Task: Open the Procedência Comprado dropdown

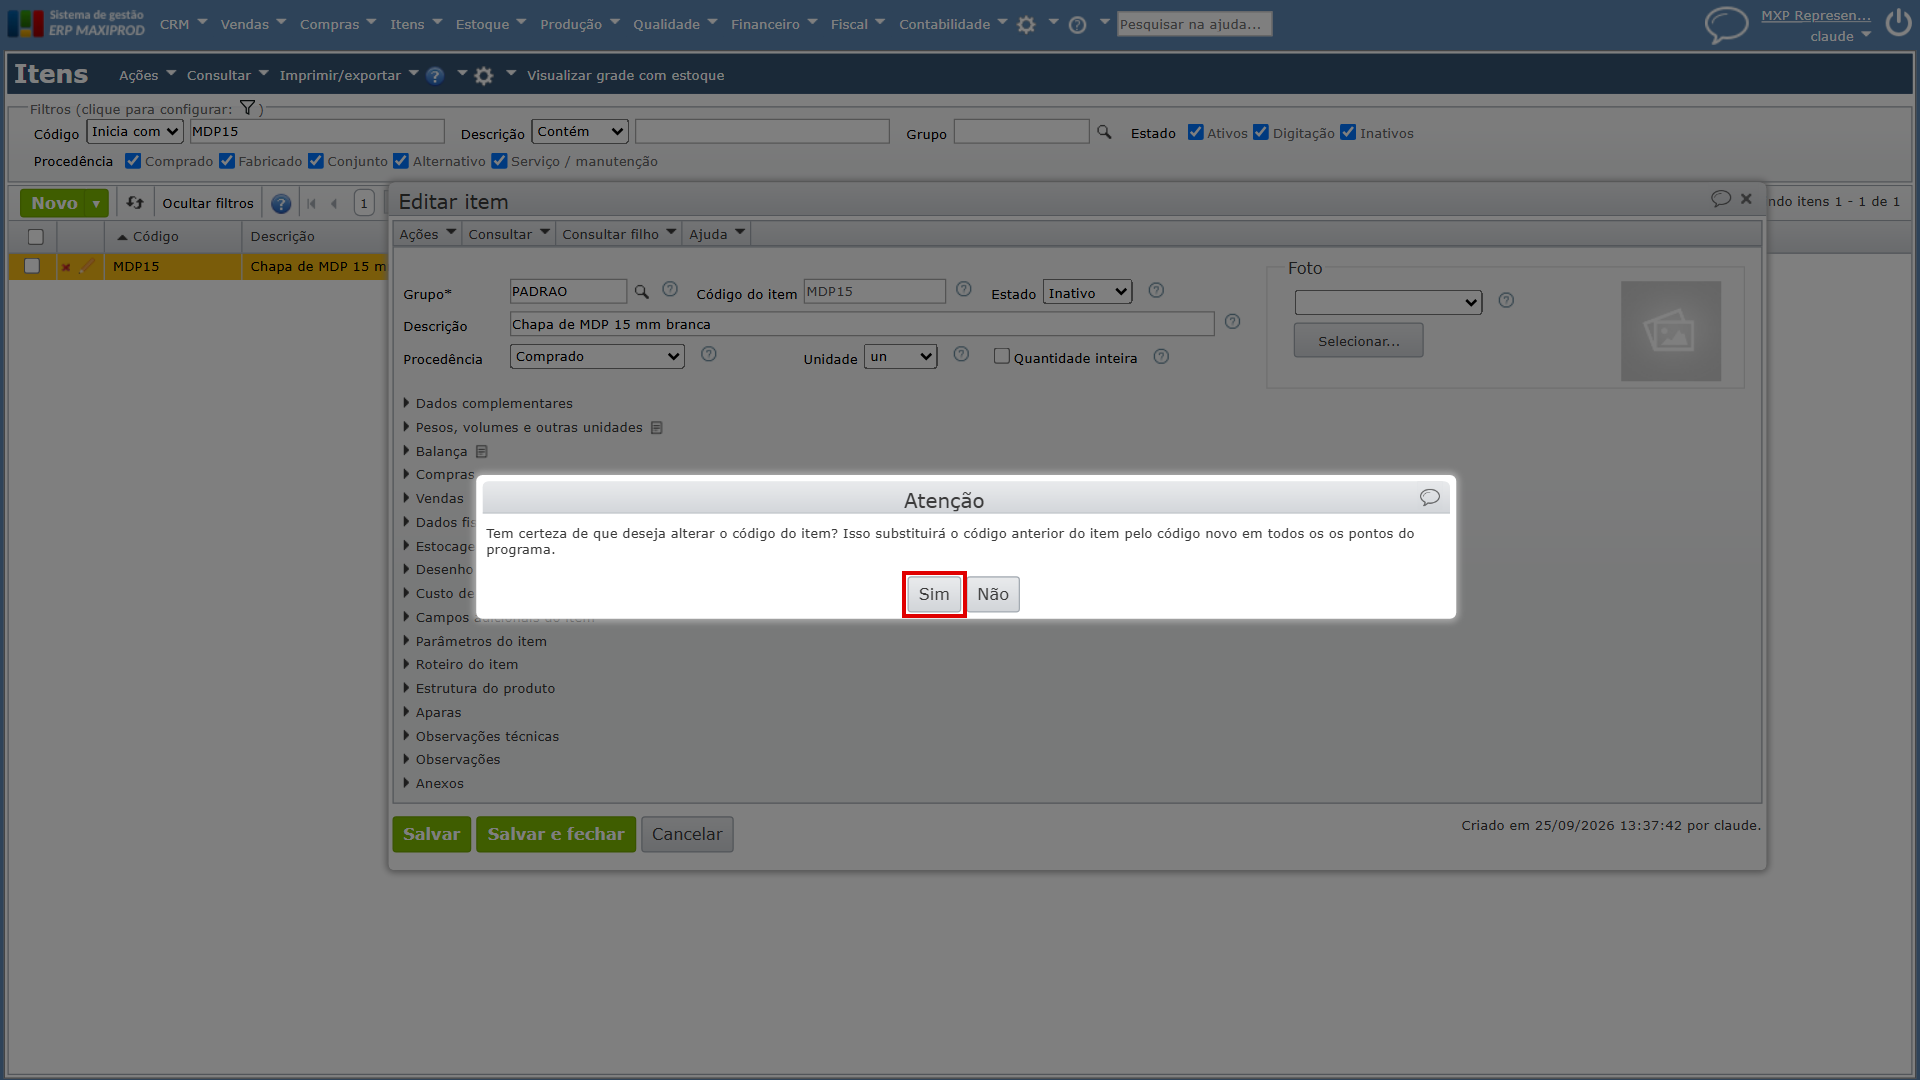Action: [597, 357]
